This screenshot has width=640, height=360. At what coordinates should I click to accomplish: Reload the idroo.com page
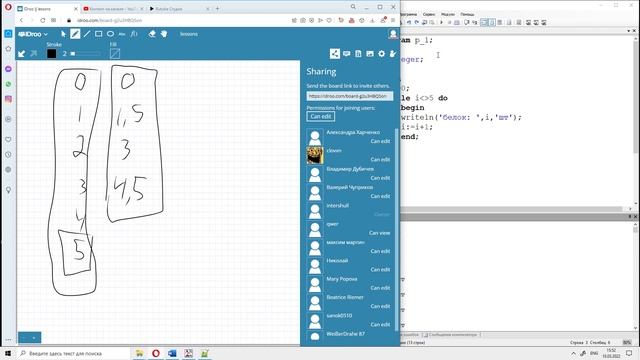pyautogui.click(x=42, y=20)
